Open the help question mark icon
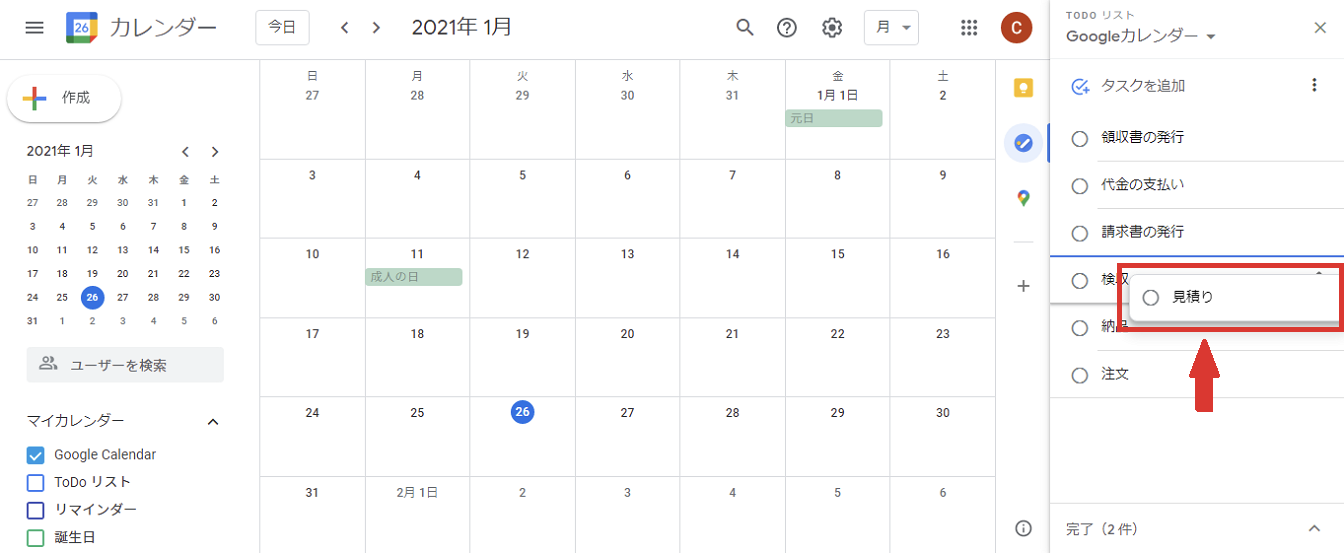Screen dimensions: 1344x553 click(x=787, y=28)
